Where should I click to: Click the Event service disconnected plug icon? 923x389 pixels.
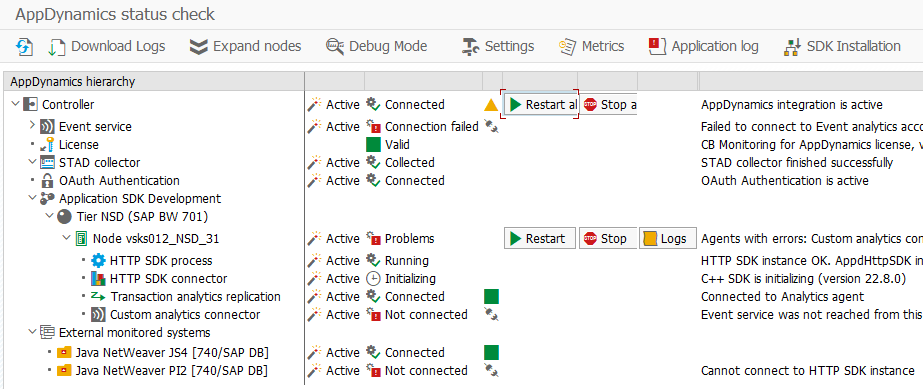(x=492, y=126)
